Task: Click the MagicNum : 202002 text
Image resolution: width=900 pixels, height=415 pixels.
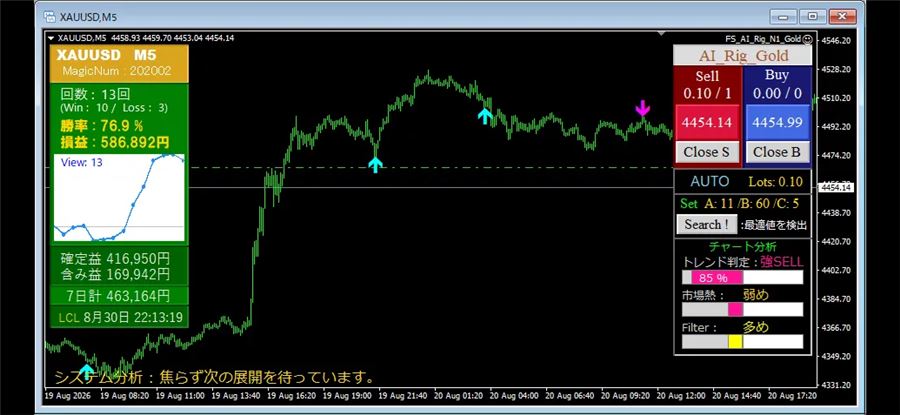Action: (117, 71)
